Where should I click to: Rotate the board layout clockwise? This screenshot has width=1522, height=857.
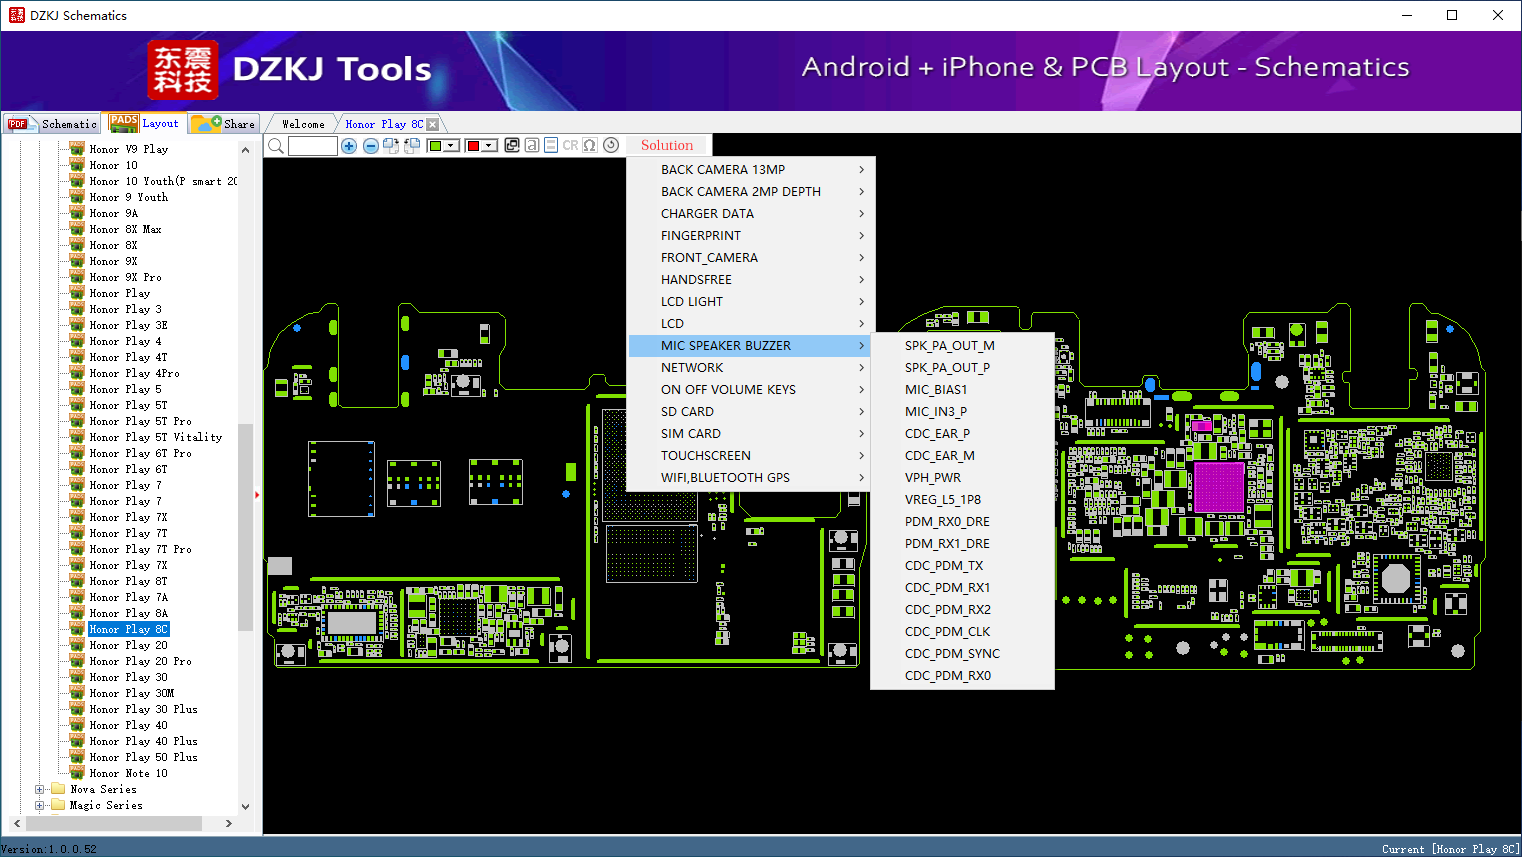coord(391,146)
